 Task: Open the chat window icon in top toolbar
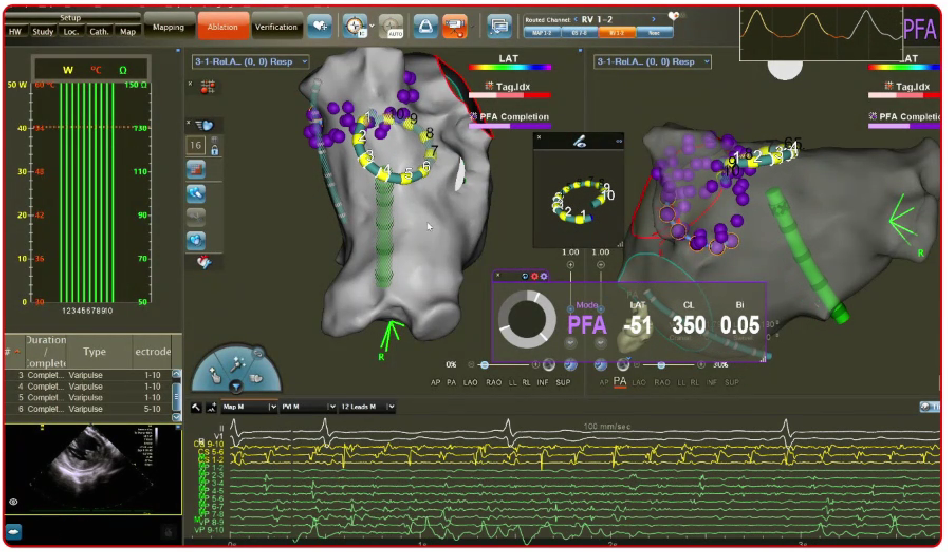tap(499, 25)
